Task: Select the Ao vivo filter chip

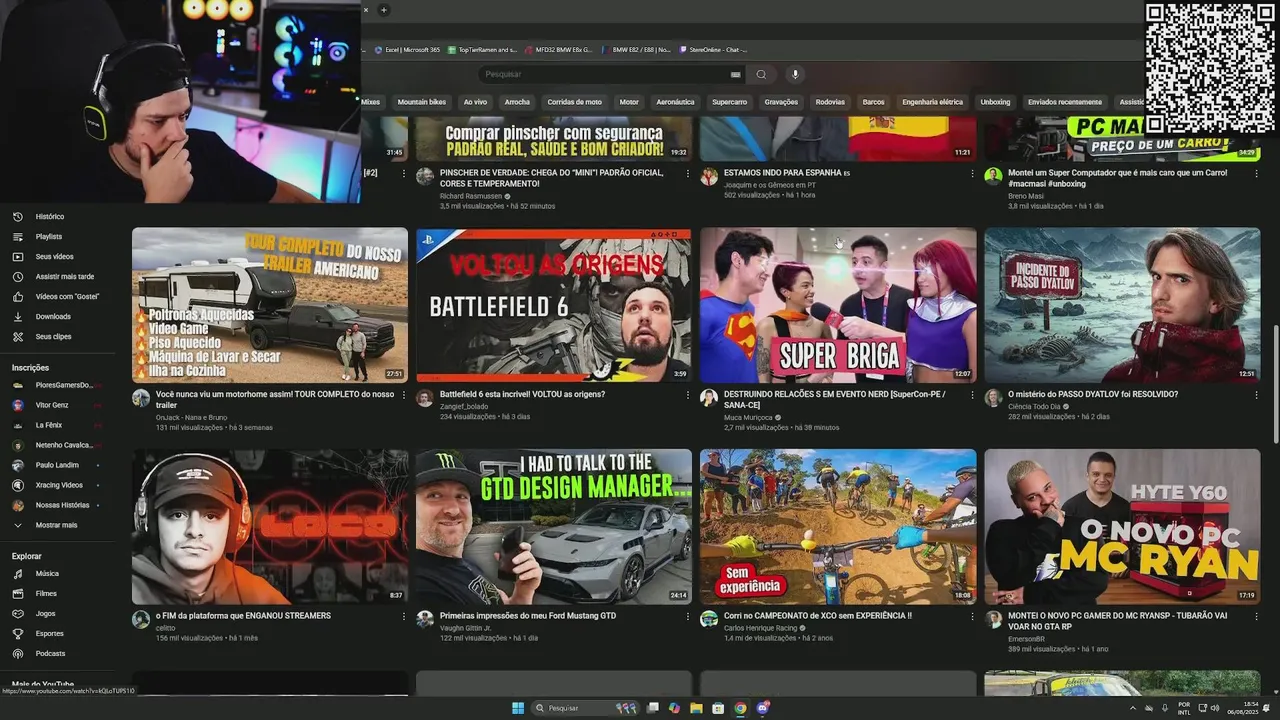Action: [475, 102]
